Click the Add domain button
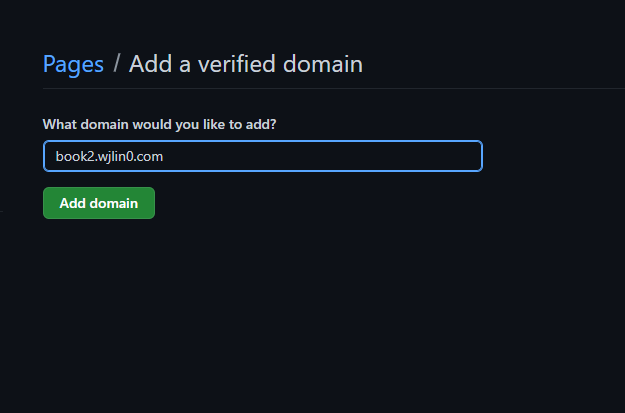Image resolution: width=625 pixels, height=413 pixels. point(99,203)
